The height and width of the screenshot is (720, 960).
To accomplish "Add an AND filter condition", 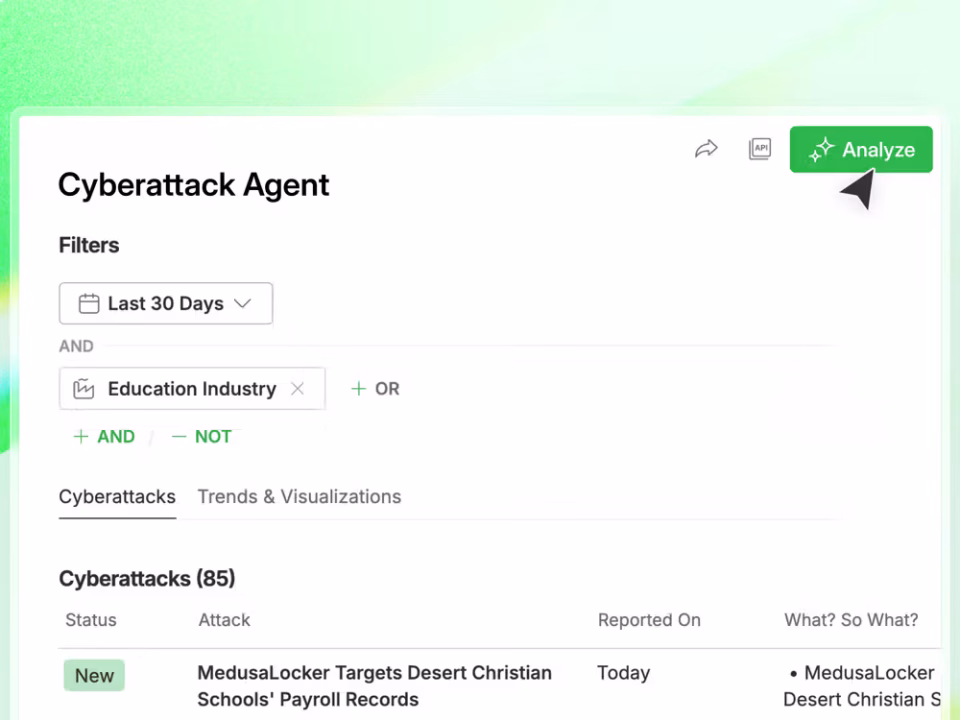I will coord(104,437).
